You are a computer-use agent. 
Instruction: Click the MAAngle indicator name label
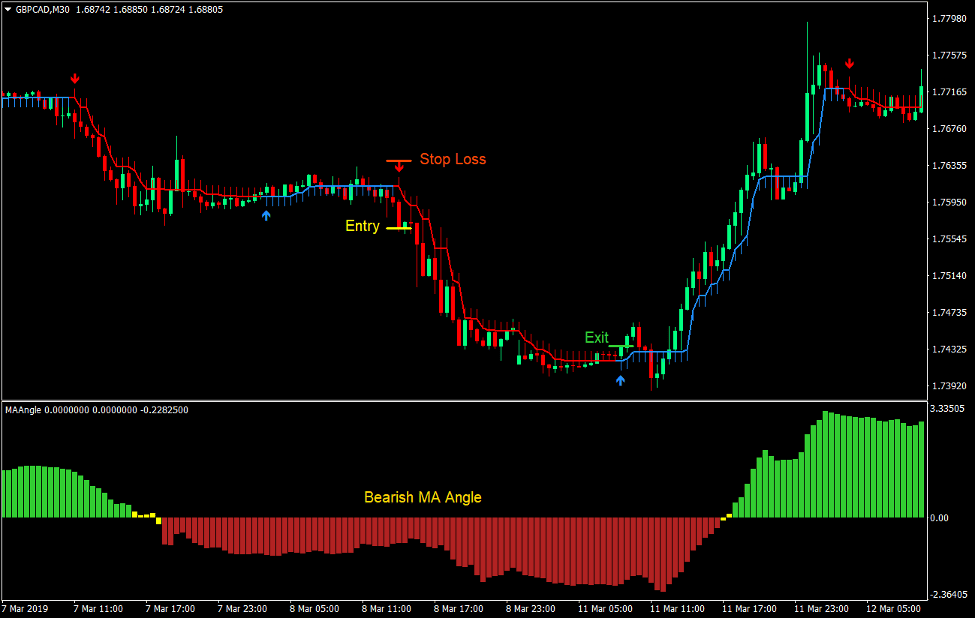pos(25,410)
